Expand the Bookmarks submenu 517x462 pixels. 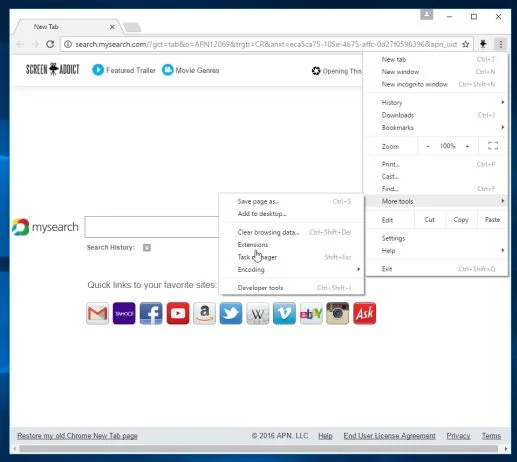click(436, 127)
